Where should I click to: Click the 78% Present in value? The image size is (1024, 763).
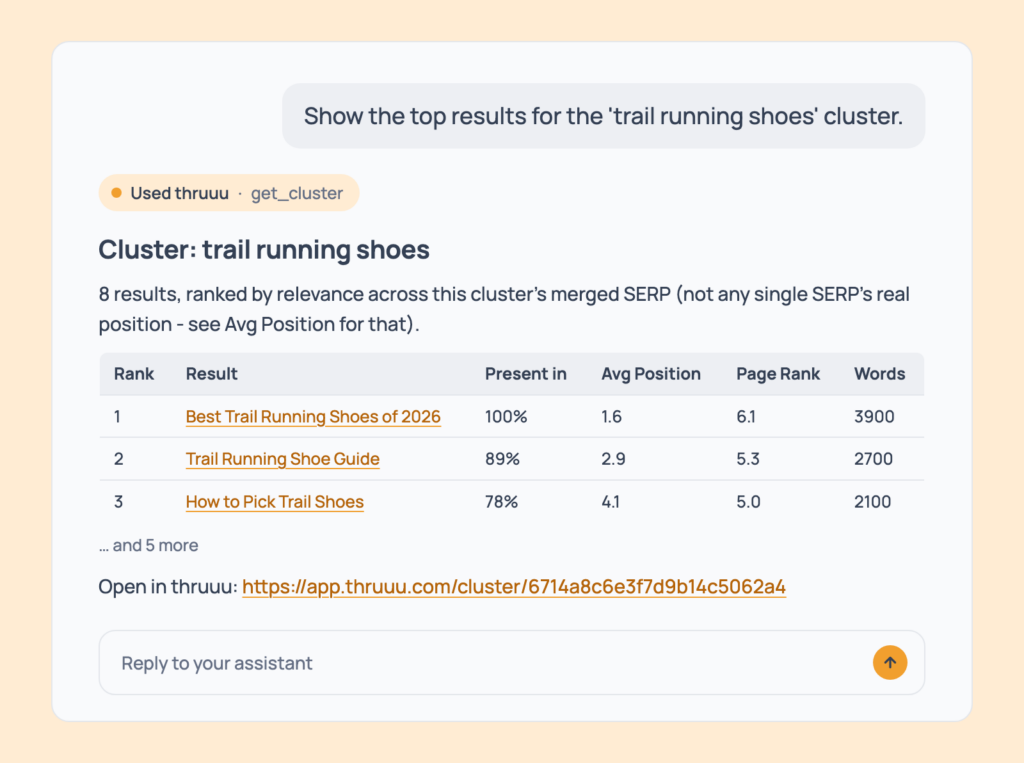pyautogui.click(x=501, y=502)
